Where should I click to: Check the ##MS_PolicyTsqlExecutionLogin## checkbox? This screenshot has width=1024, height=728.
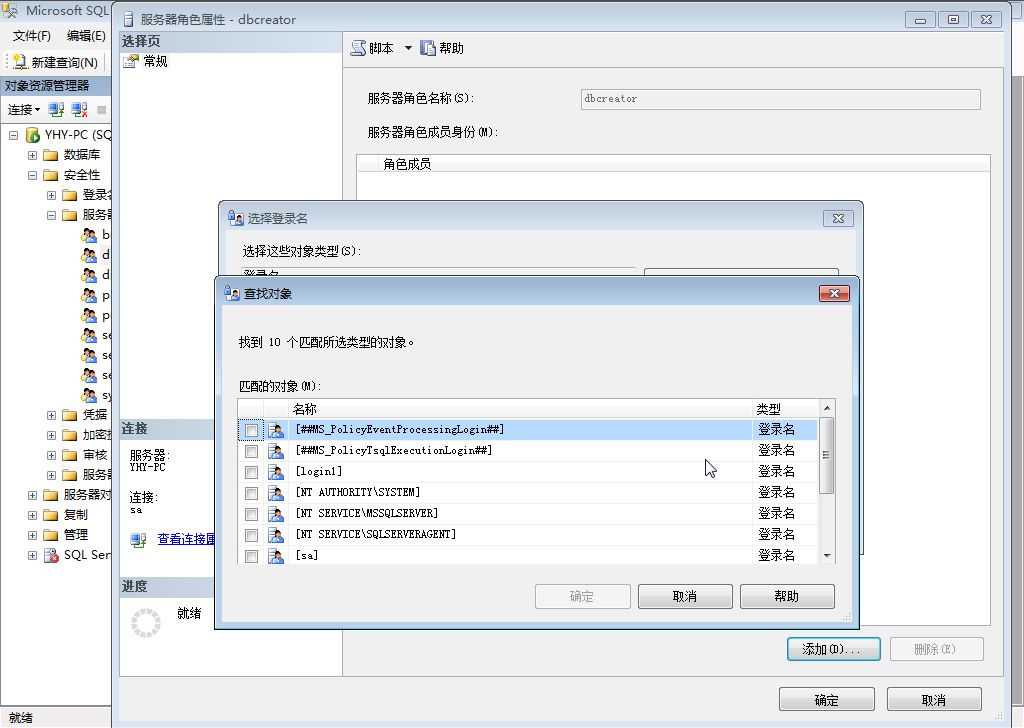[x=251, y=451]
